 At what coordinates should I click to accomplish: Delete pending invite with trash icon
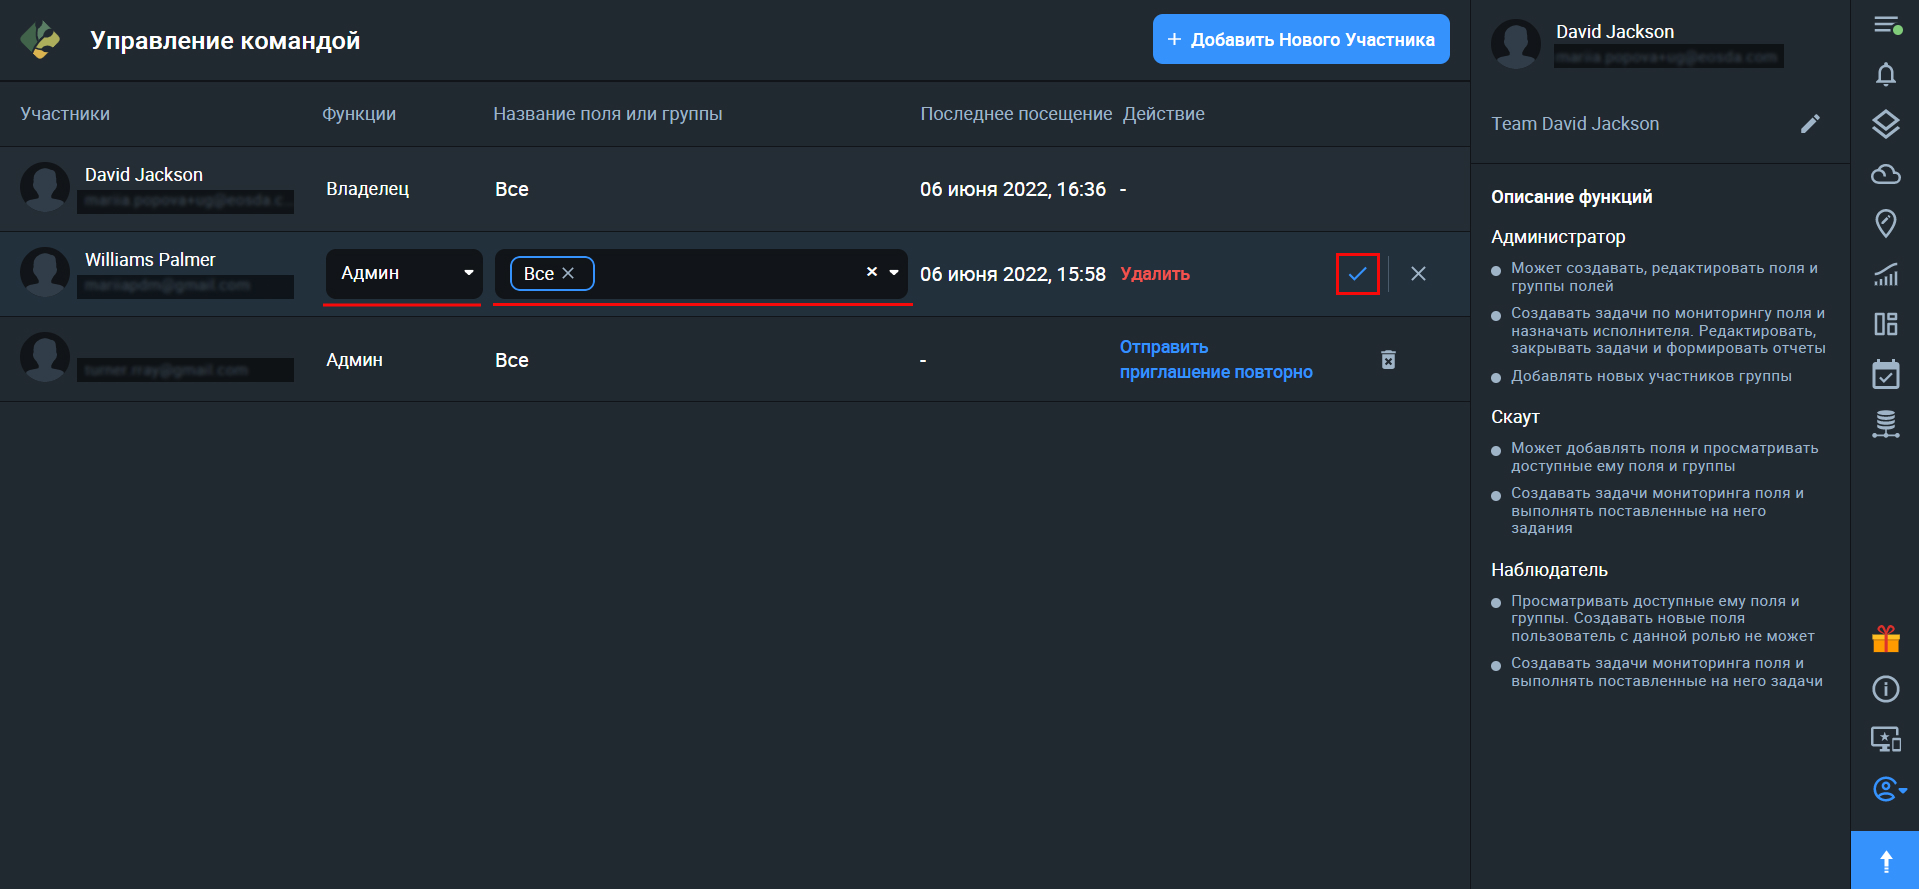click(x=1388, y=360)
